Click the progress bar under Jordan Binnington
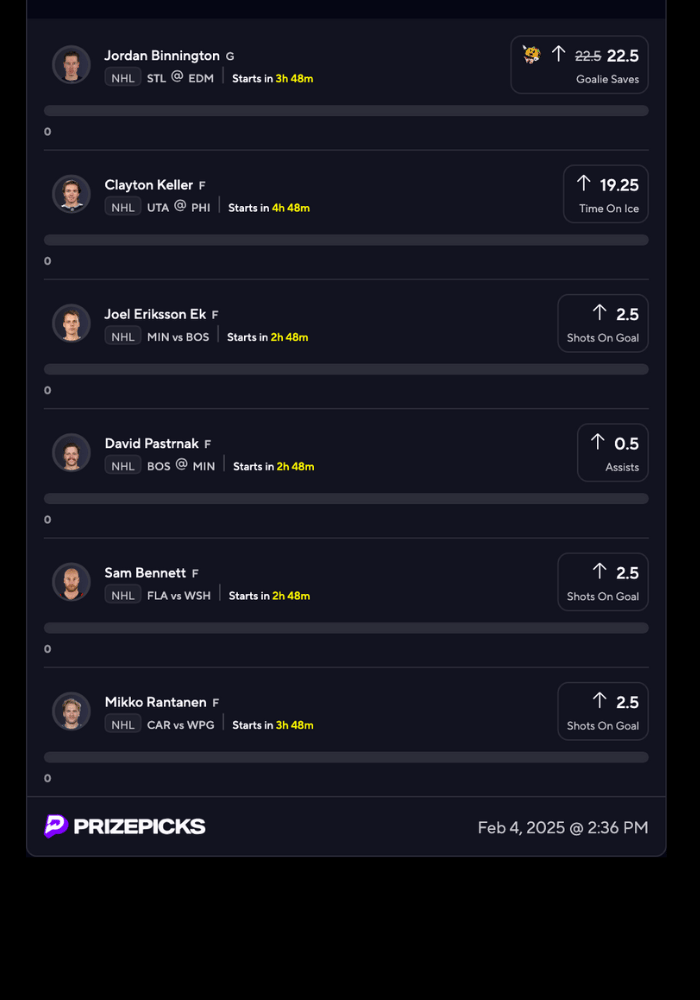700x1000 pixels. coord(346,111)
